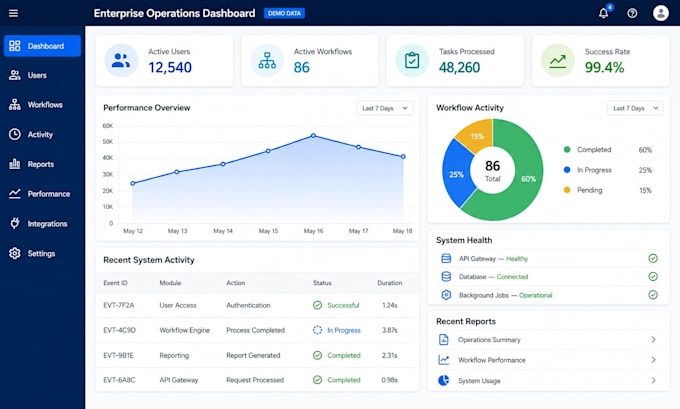Click the green 60% donut segment
The height and width of the screenshot is (409, 680).
pyautogui.click(x=528, y=179)
